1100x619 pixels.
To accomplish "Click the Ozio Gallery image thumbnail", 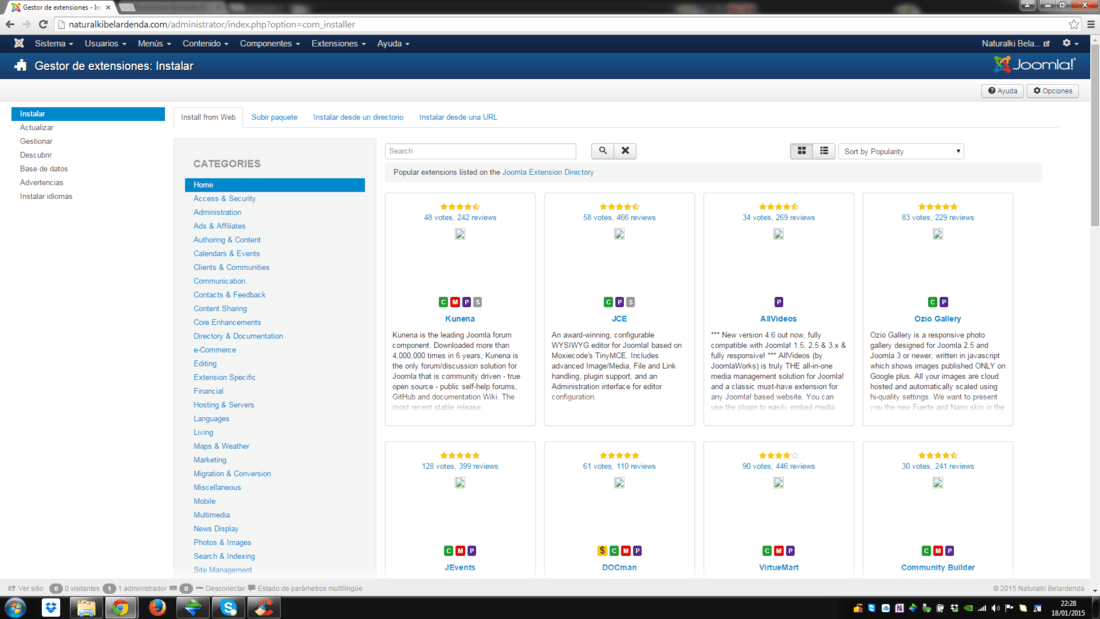I will pyautogui.click(x=938, y=234).
